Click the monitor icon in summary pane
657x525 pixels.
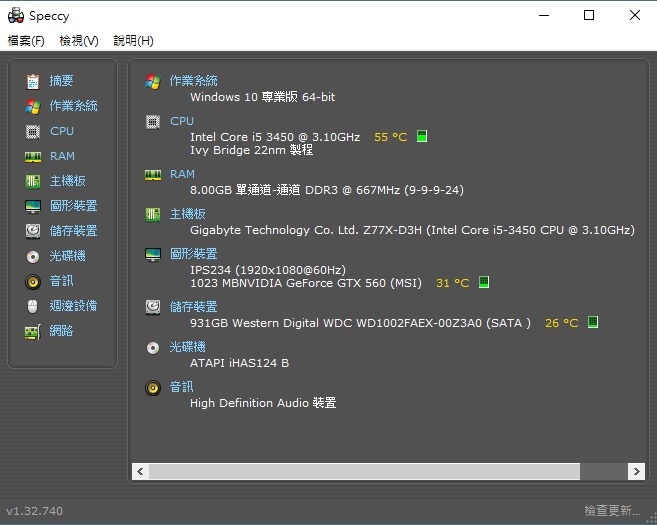coord(153,254)
